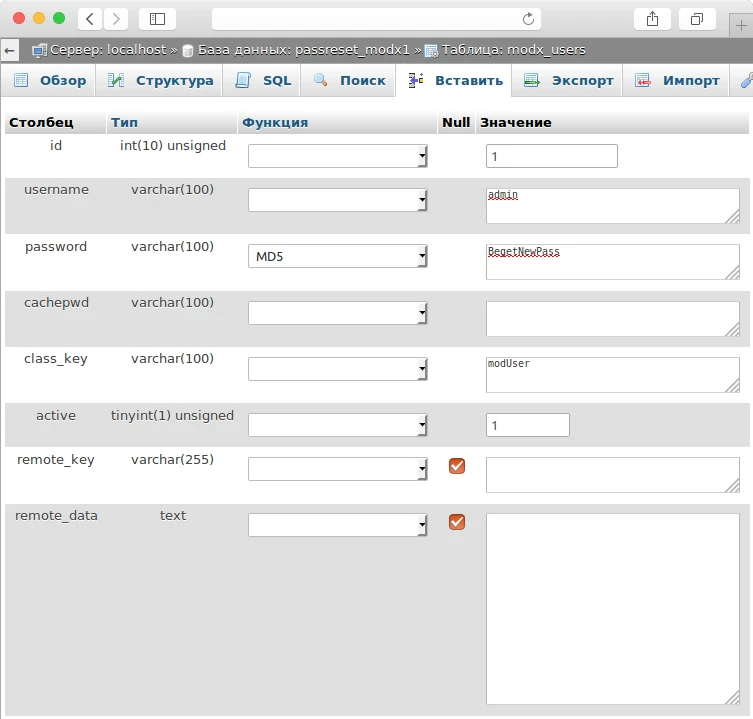
Task: Toggle Null checkbox for remote_key
Action: coord(457,466)
